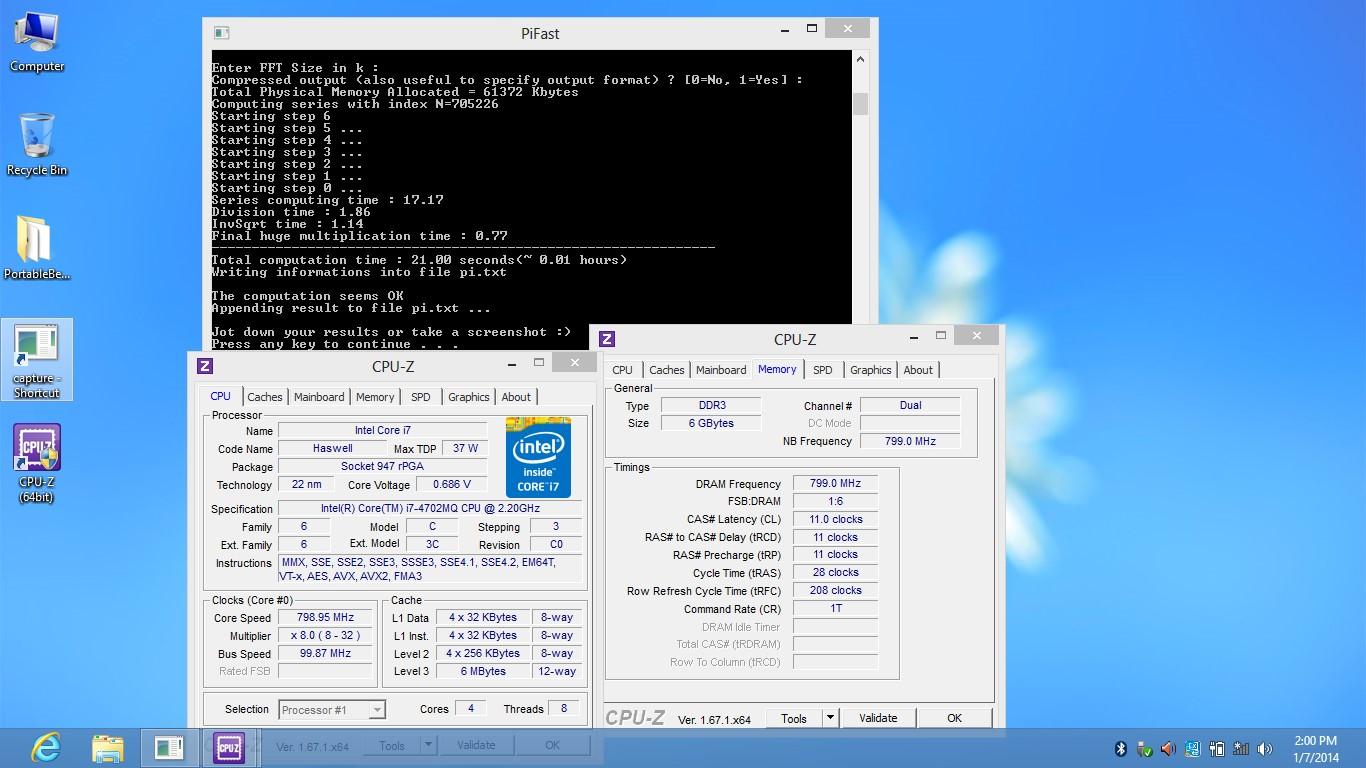Click the purple Z icon of the Memory tab window
Image resolution: width=1366 pixels, height=768 pixels.
pyautogui.click(x=606, y=339)
